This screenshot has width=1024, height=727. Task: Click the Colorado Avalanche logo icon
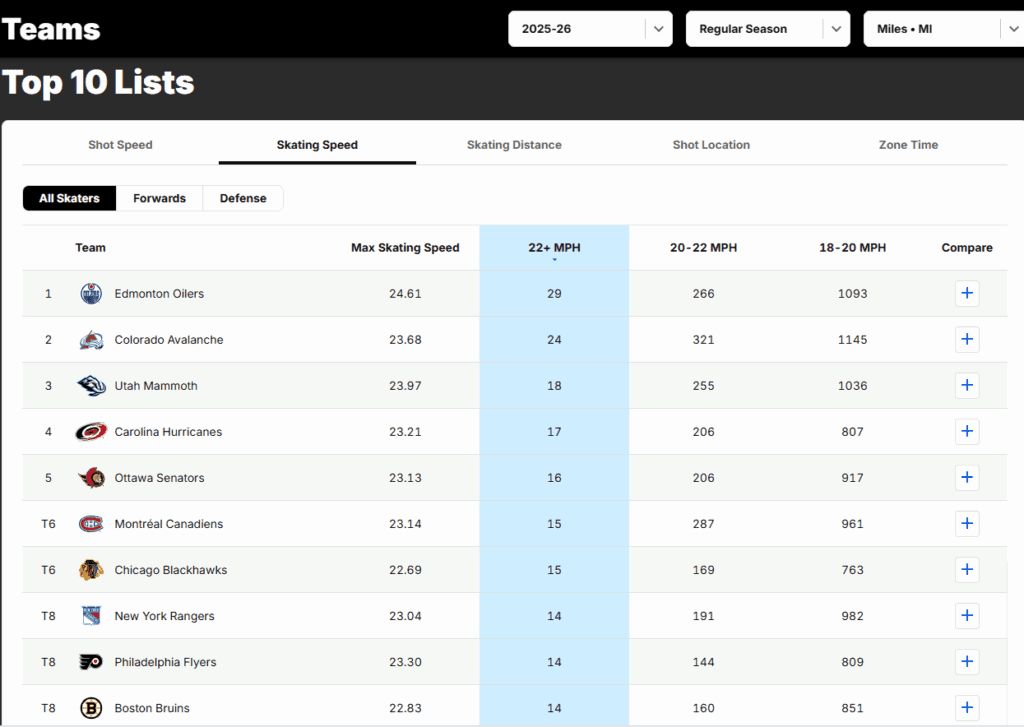(x=91, y=340)
